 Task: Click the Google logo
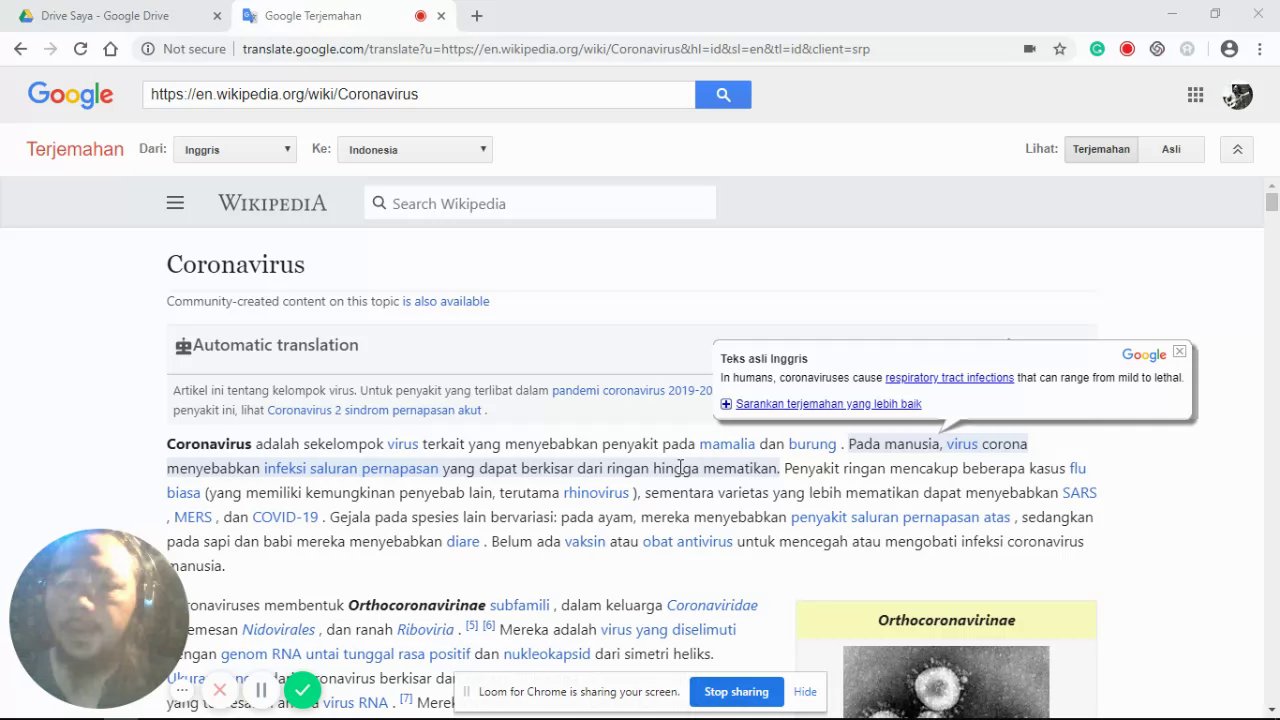[x=70, y=94]
